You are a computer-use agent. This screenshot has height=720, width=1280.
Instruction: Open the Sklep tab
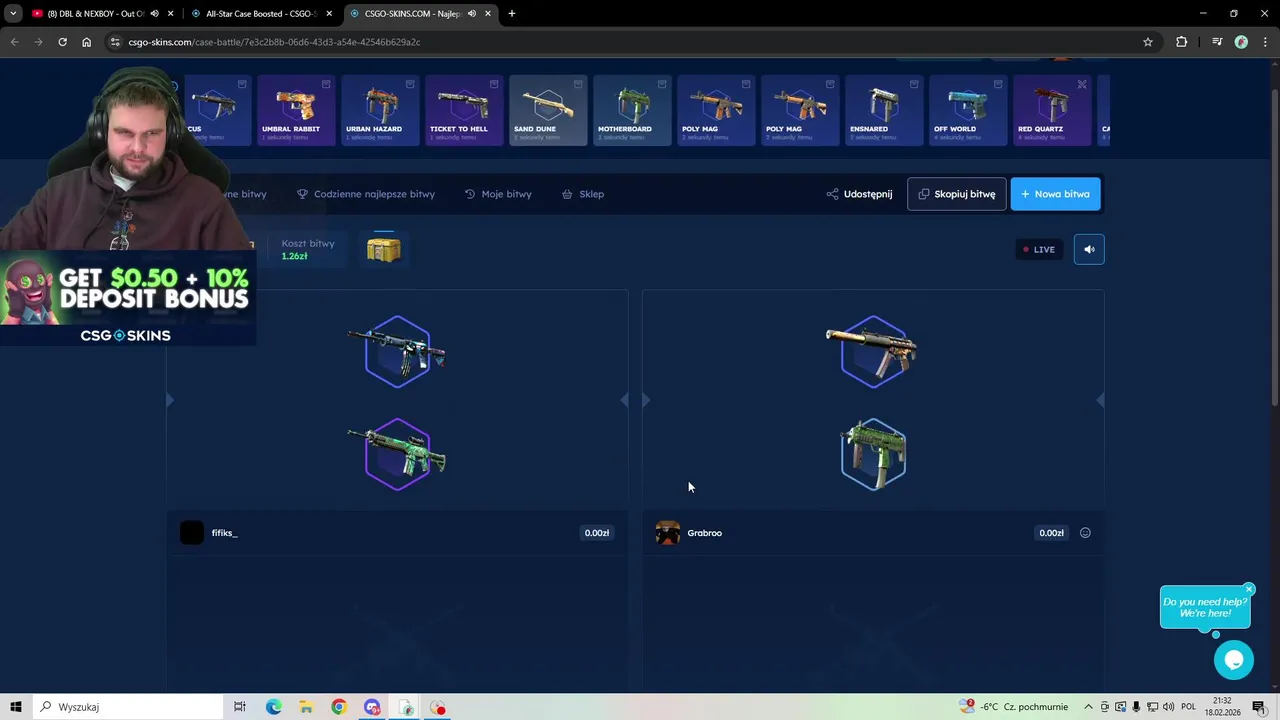583,194
